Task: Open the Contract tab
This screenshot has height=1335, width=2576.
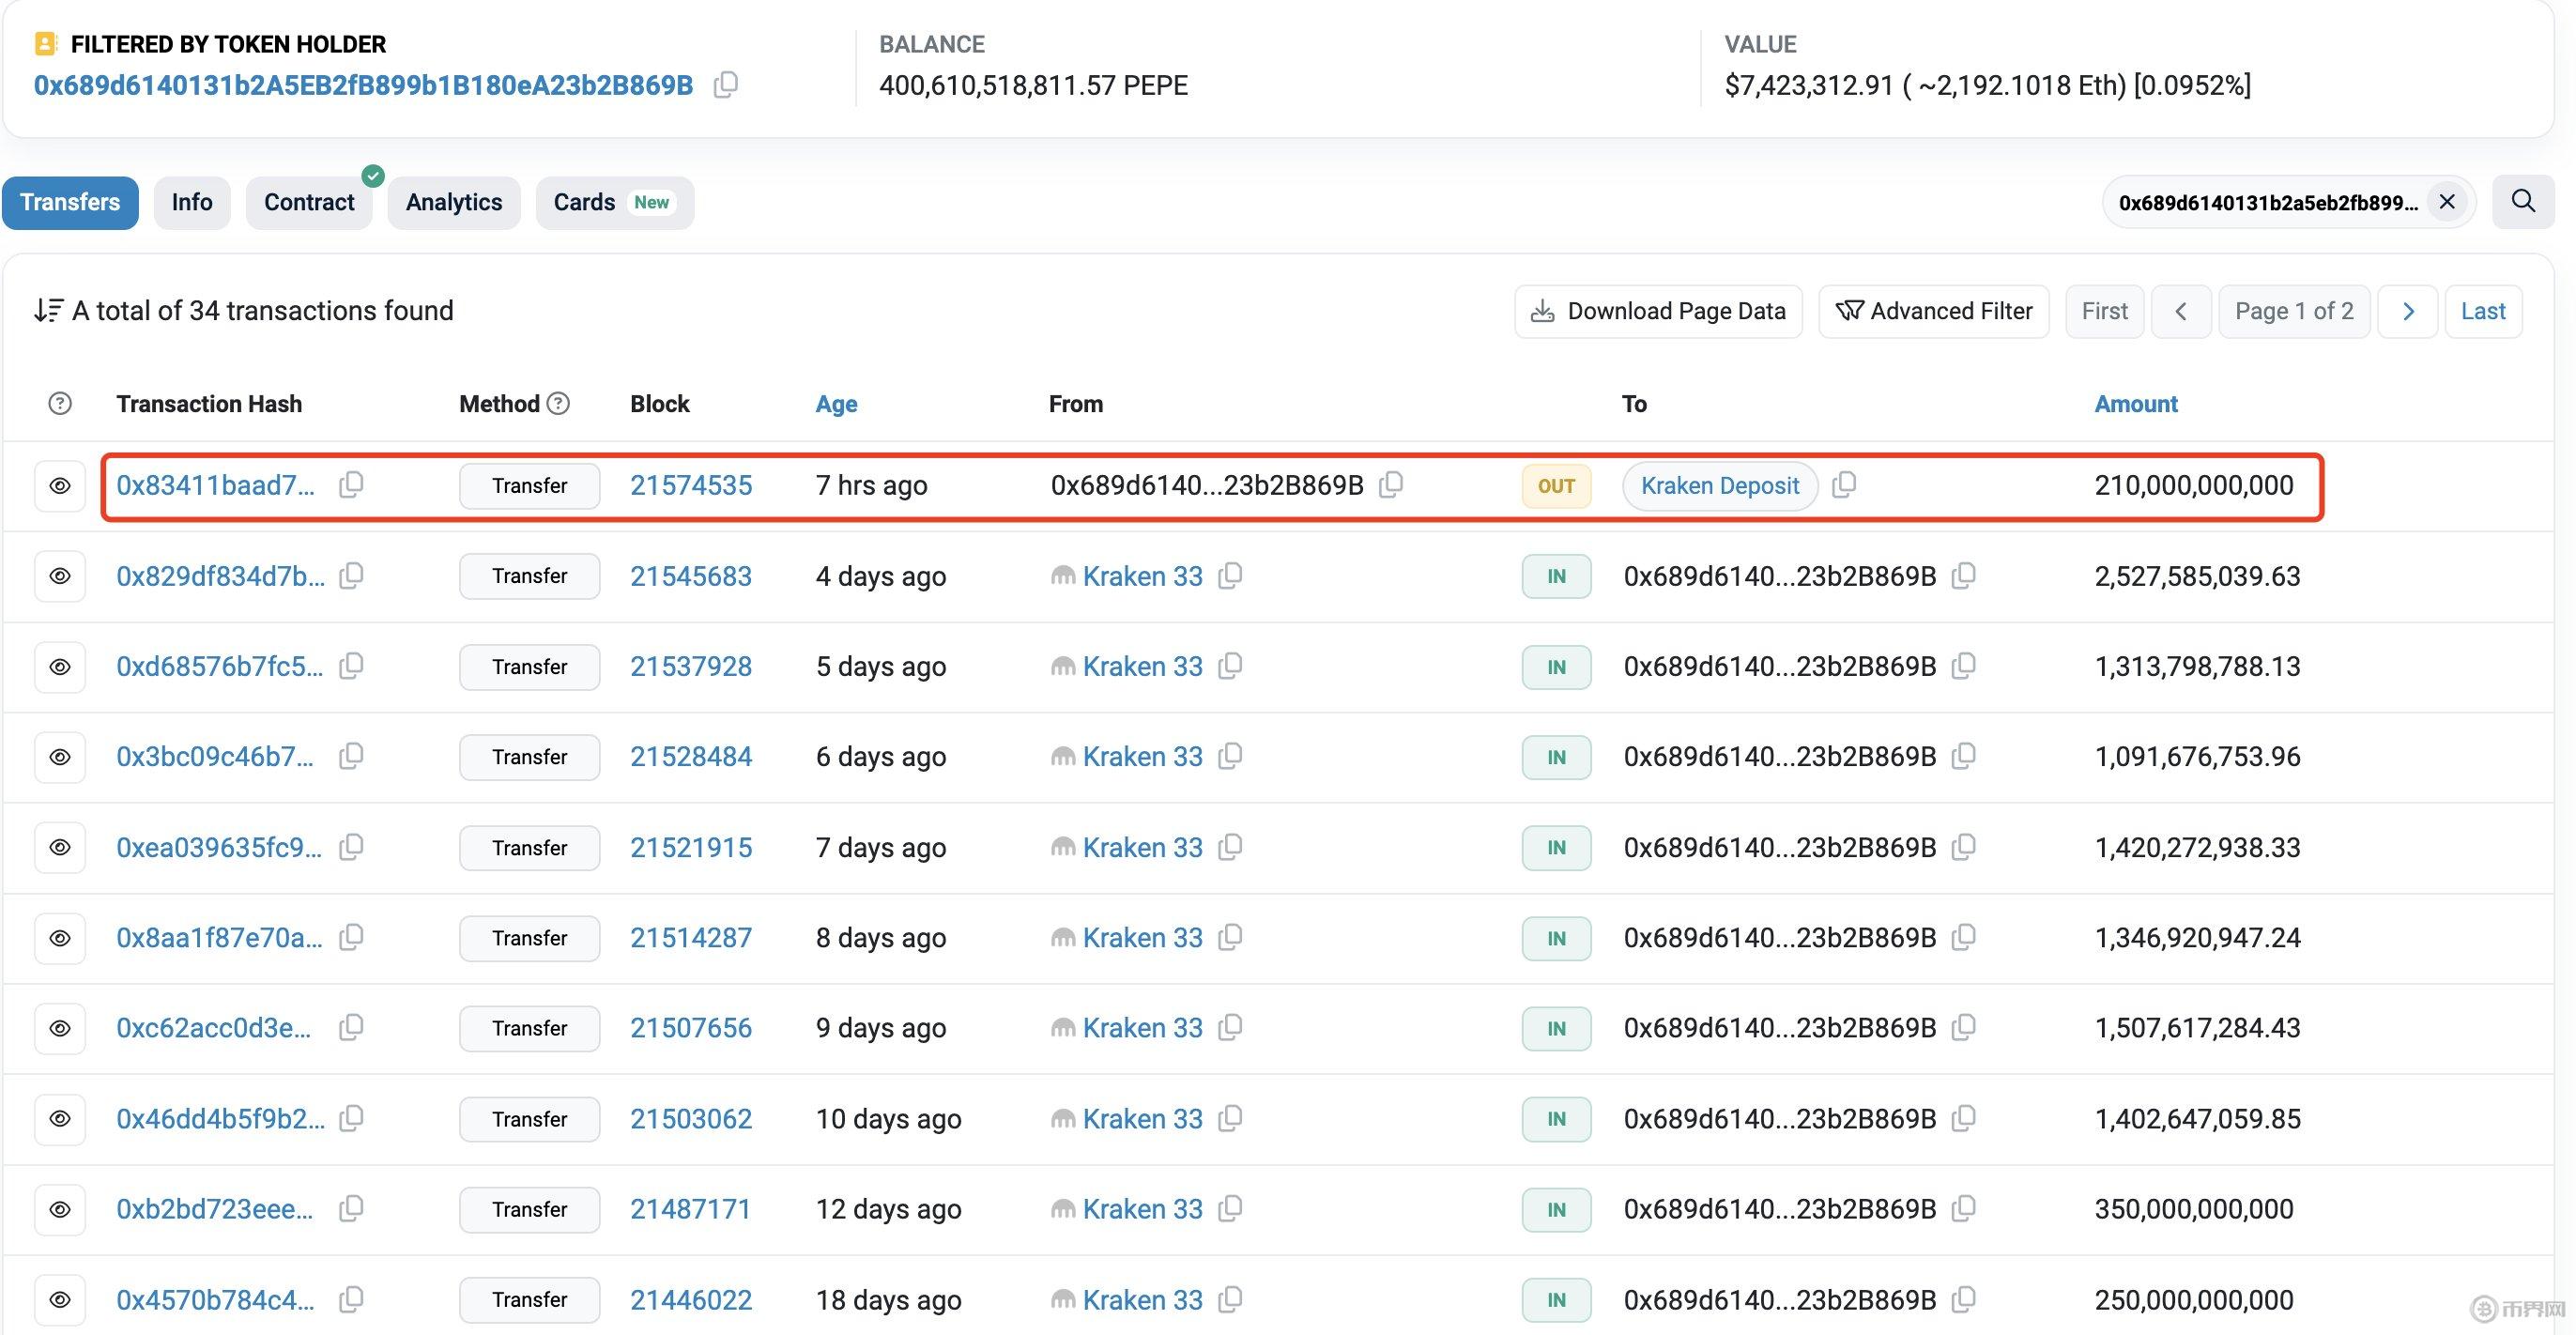Action: (309, 203)
